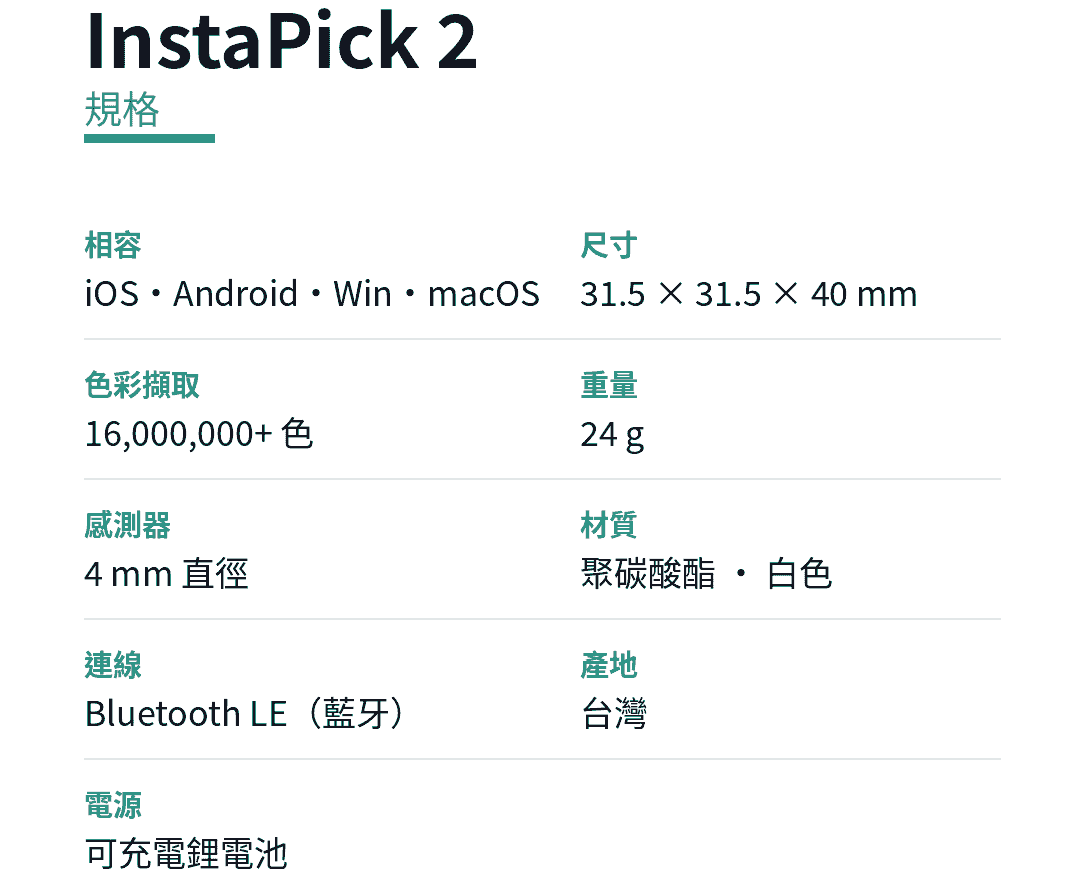
Task: Select the 聚碳酸酯・白色 material text
Action: (707, 574)
